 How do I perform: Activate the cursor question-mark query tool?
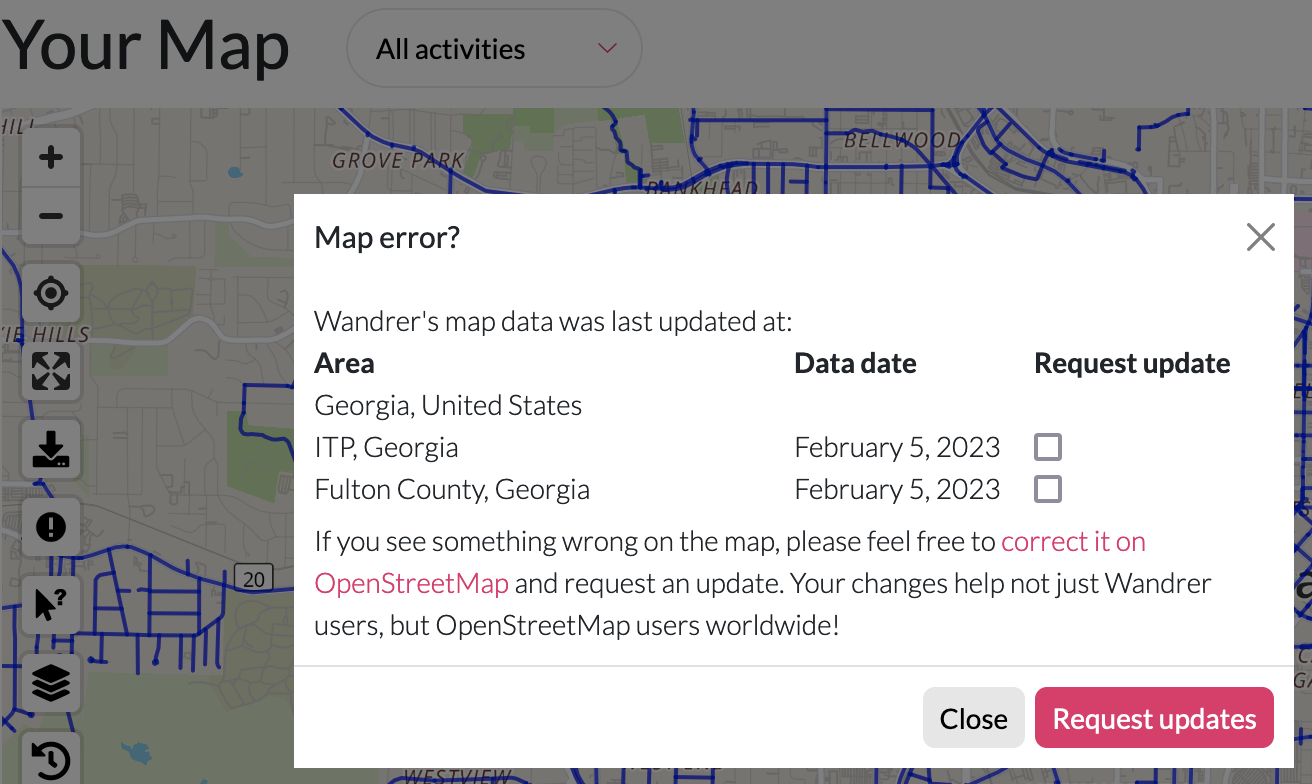(51, 605)
